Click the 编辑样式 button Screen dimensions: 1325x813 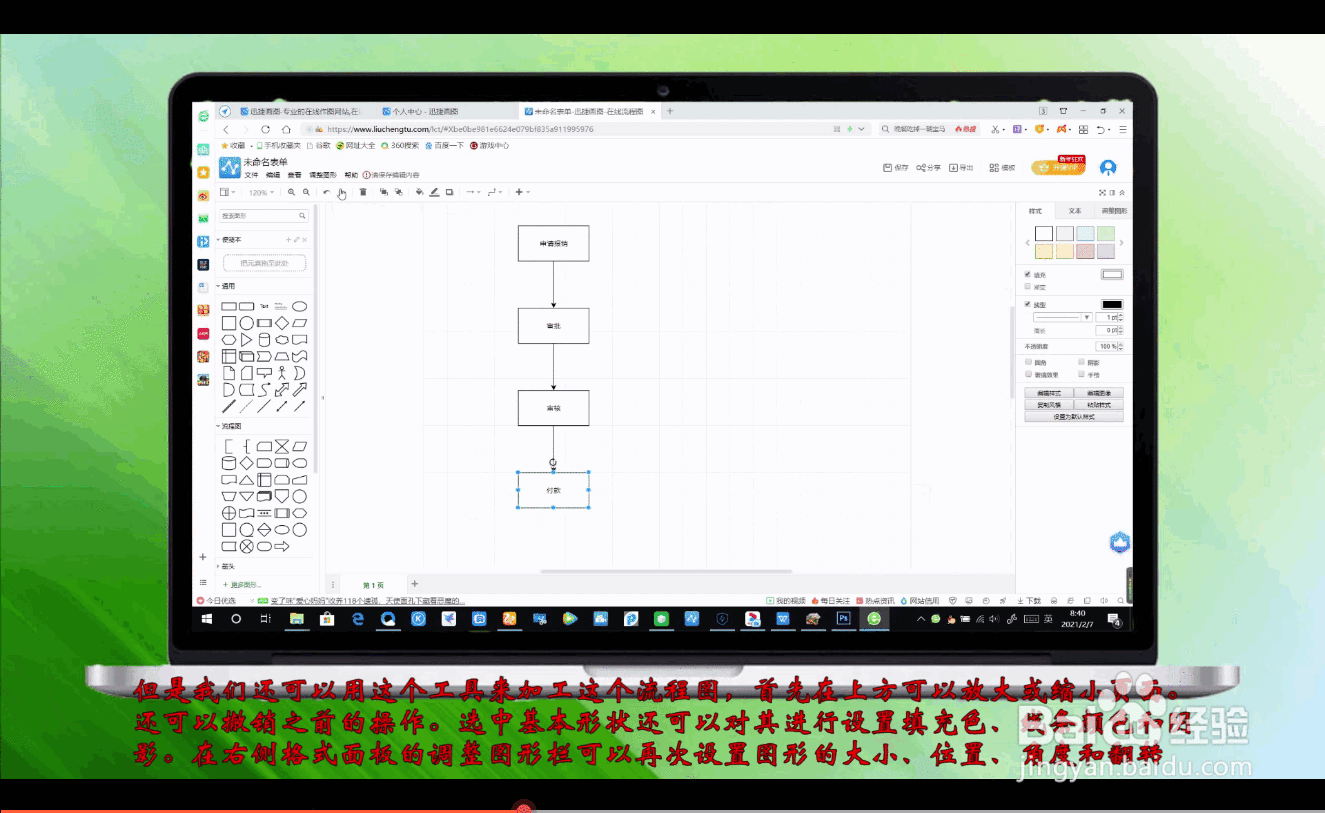(1049, 393)
